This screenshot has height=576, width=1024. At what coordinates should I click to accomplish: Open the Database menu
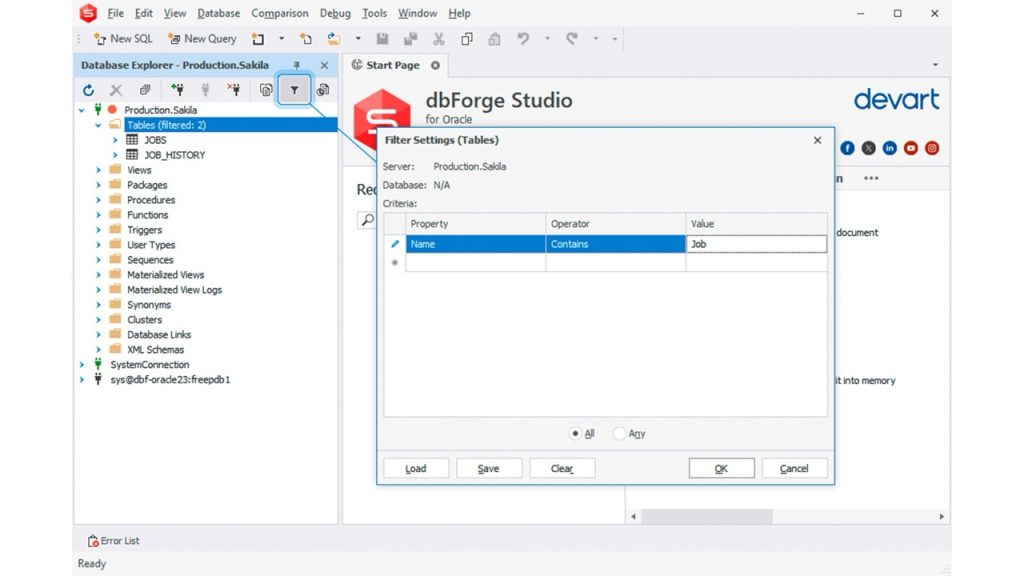pyautogui.click(x=218, y=13)
